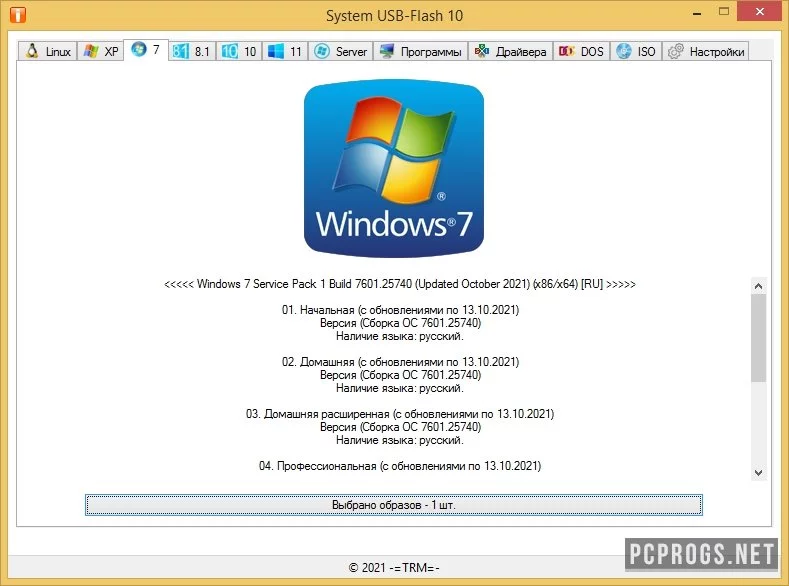Click the Выбрано образов - 1 шт. button
Screen dimensions: 789x586
tap(393, 505)
